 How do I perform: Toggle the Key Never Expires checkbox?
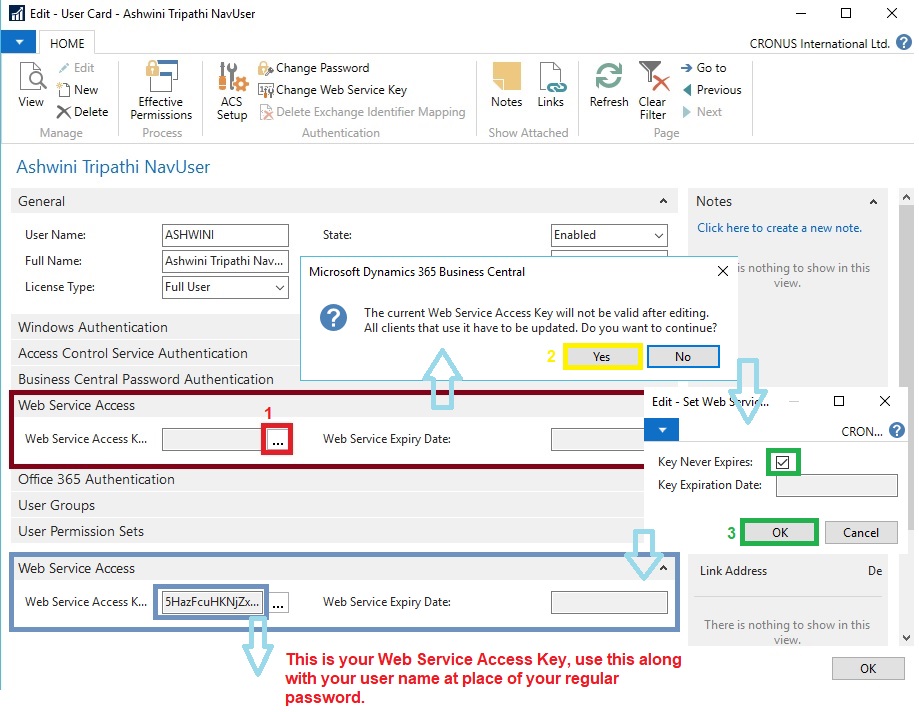782,462
